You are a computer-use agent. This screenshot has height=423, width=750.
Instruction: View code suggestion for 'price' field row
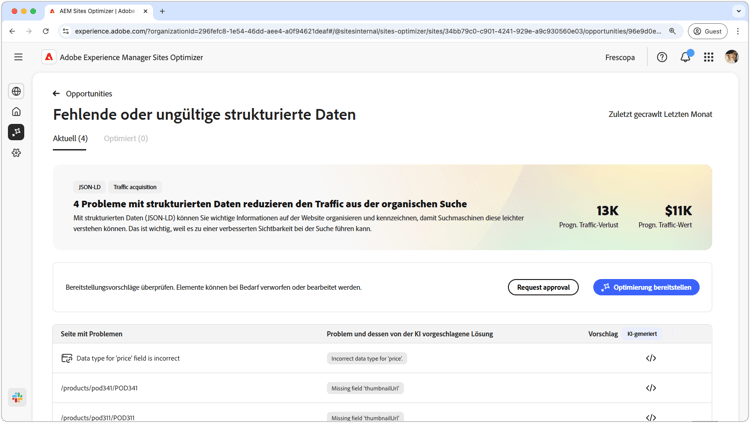pos(651,358)
